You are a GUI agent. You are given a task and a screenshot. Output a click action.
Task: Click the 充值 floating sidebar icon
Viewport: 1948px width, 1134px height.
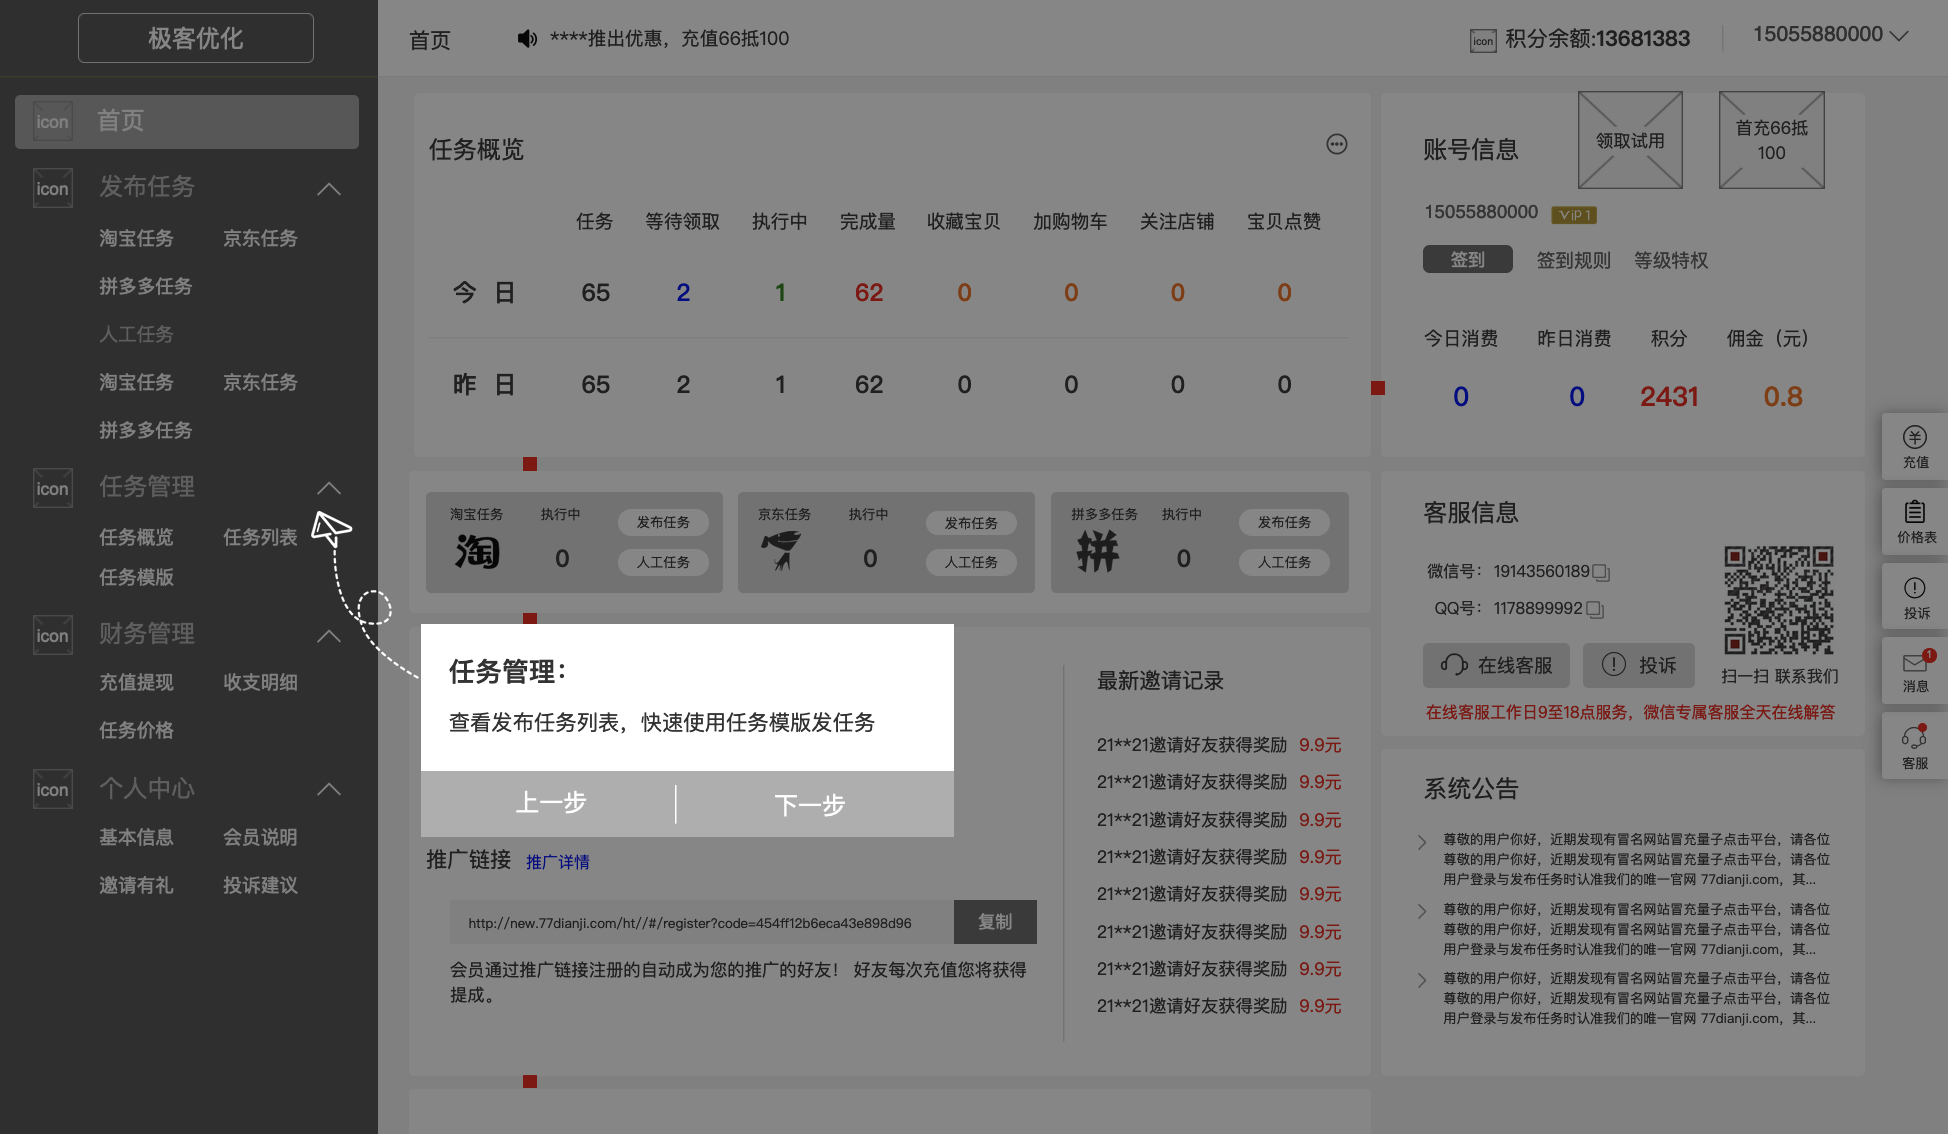coord(1915,446)
